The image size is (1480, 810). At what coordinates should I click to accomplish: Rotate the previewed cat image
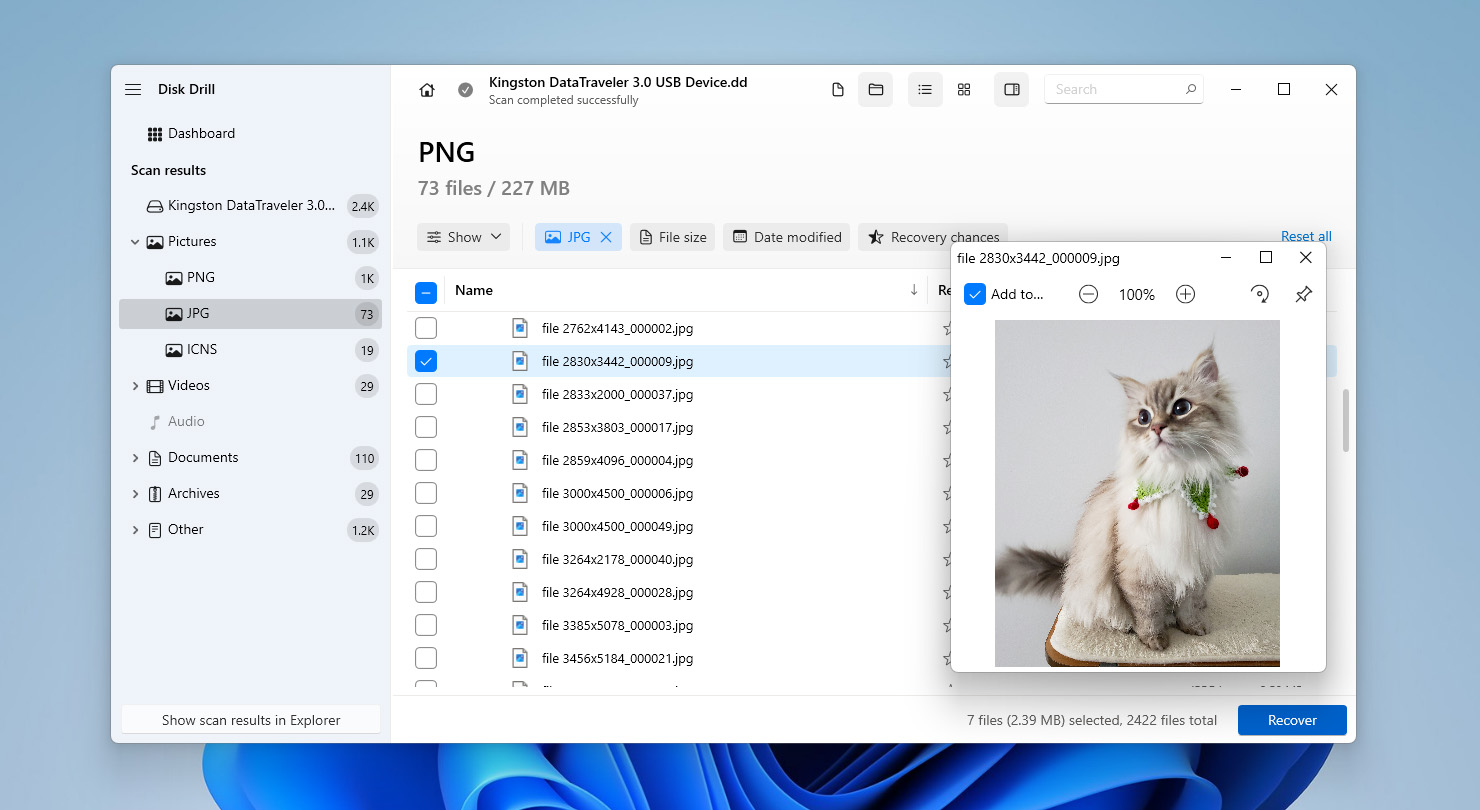point(1259,294)
